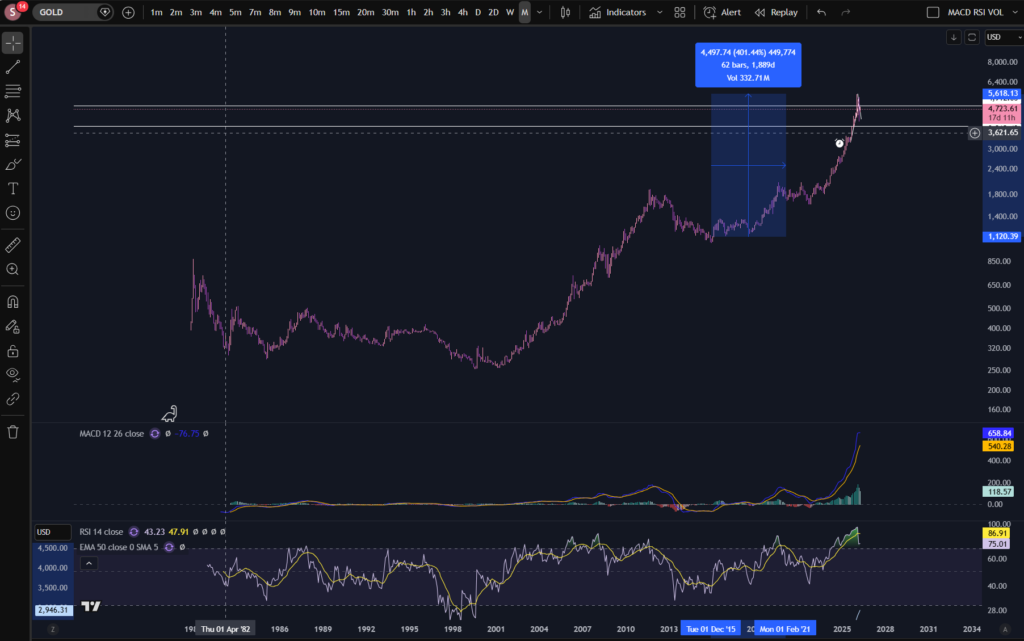This screenshot has width=1024, height=641.
Task: Select the W weekly timeframe
Action: click(510, 12)
